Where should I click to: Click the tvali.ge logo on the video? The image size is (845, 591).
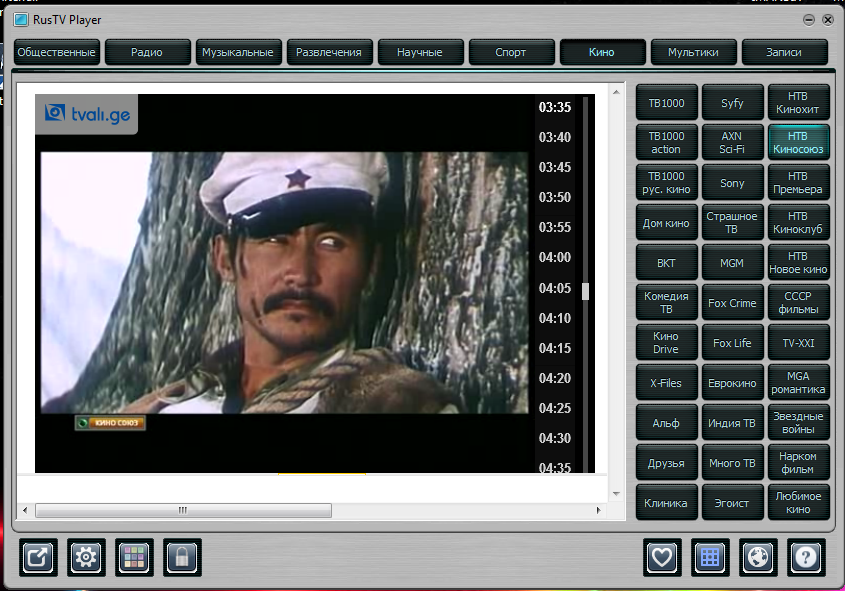point(86,114)
